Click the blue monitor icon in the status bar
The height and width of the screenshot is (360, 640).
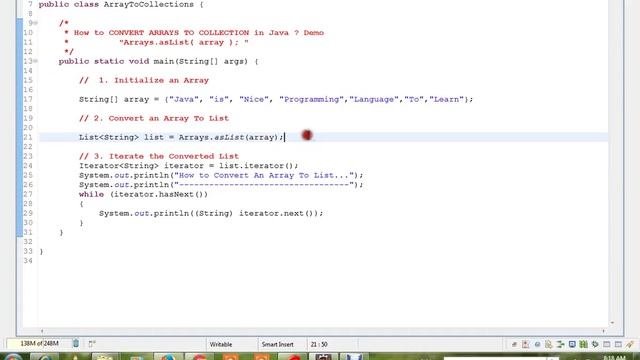pyautogui.click(x=572, y=344)
